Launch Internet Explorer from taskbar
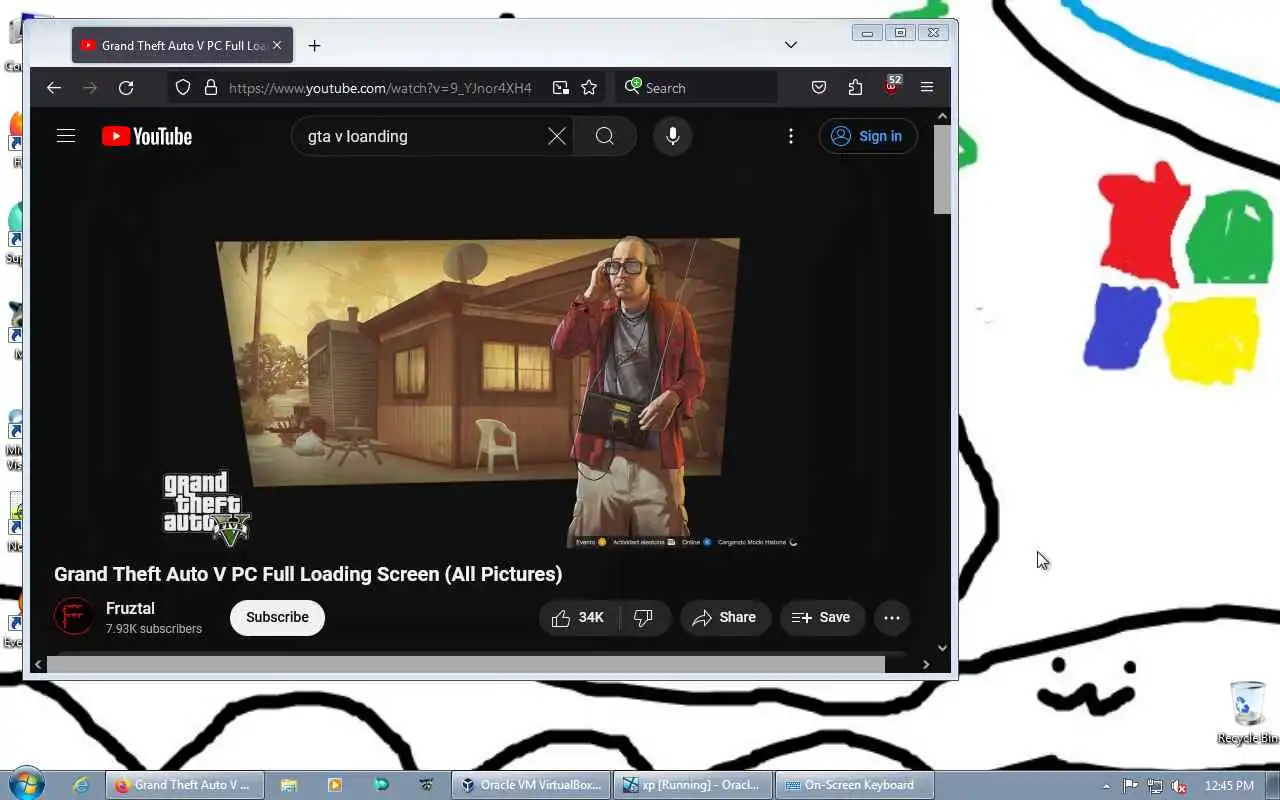 [x=81, y=785]
